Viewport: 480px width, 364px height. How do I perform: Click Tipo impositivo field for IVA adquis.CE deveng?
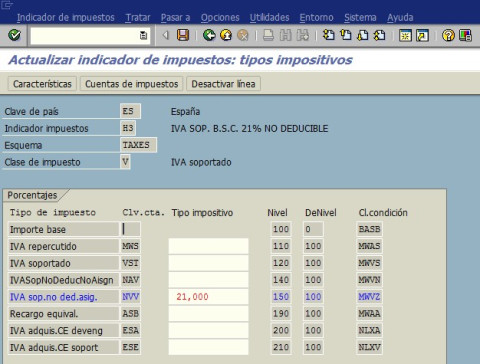208,330
